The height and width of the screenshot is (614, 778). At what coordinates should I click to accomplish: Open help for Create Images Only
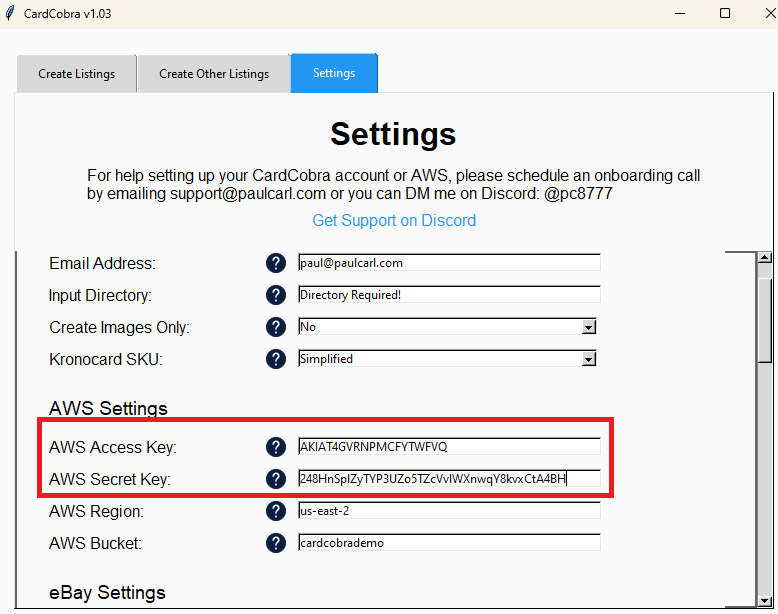275,327
